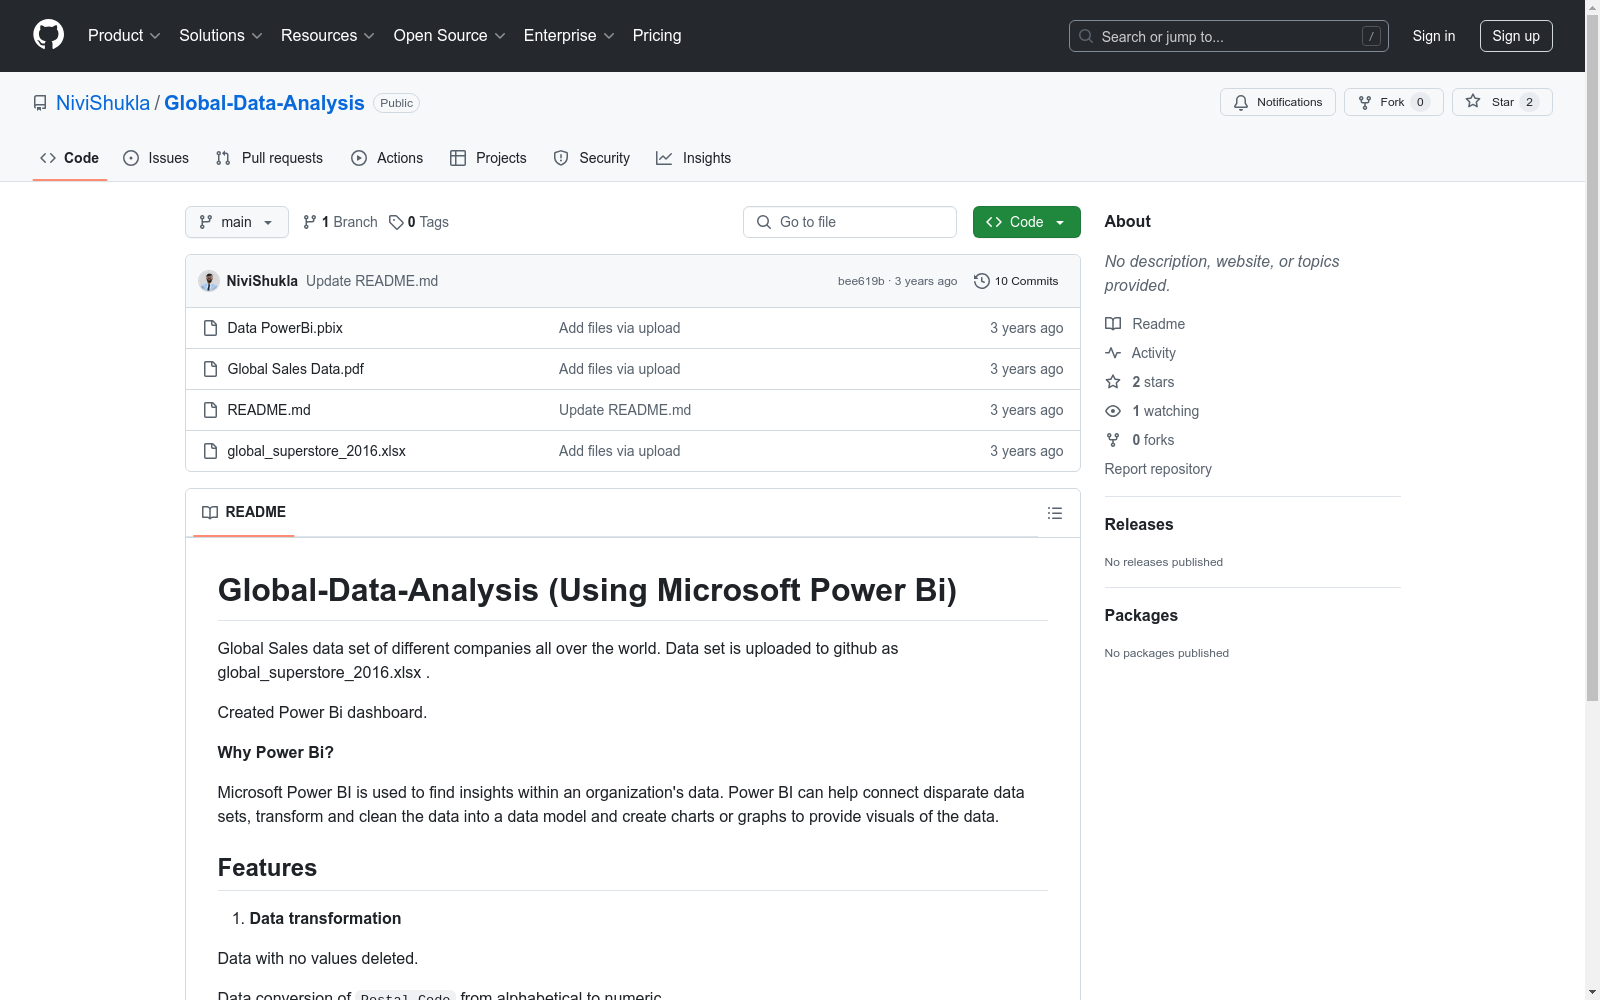The height and width of the screenshot is (1000, 1600).
Task: Click the Fork count badge showing 0
Action: click(1420, 102)
